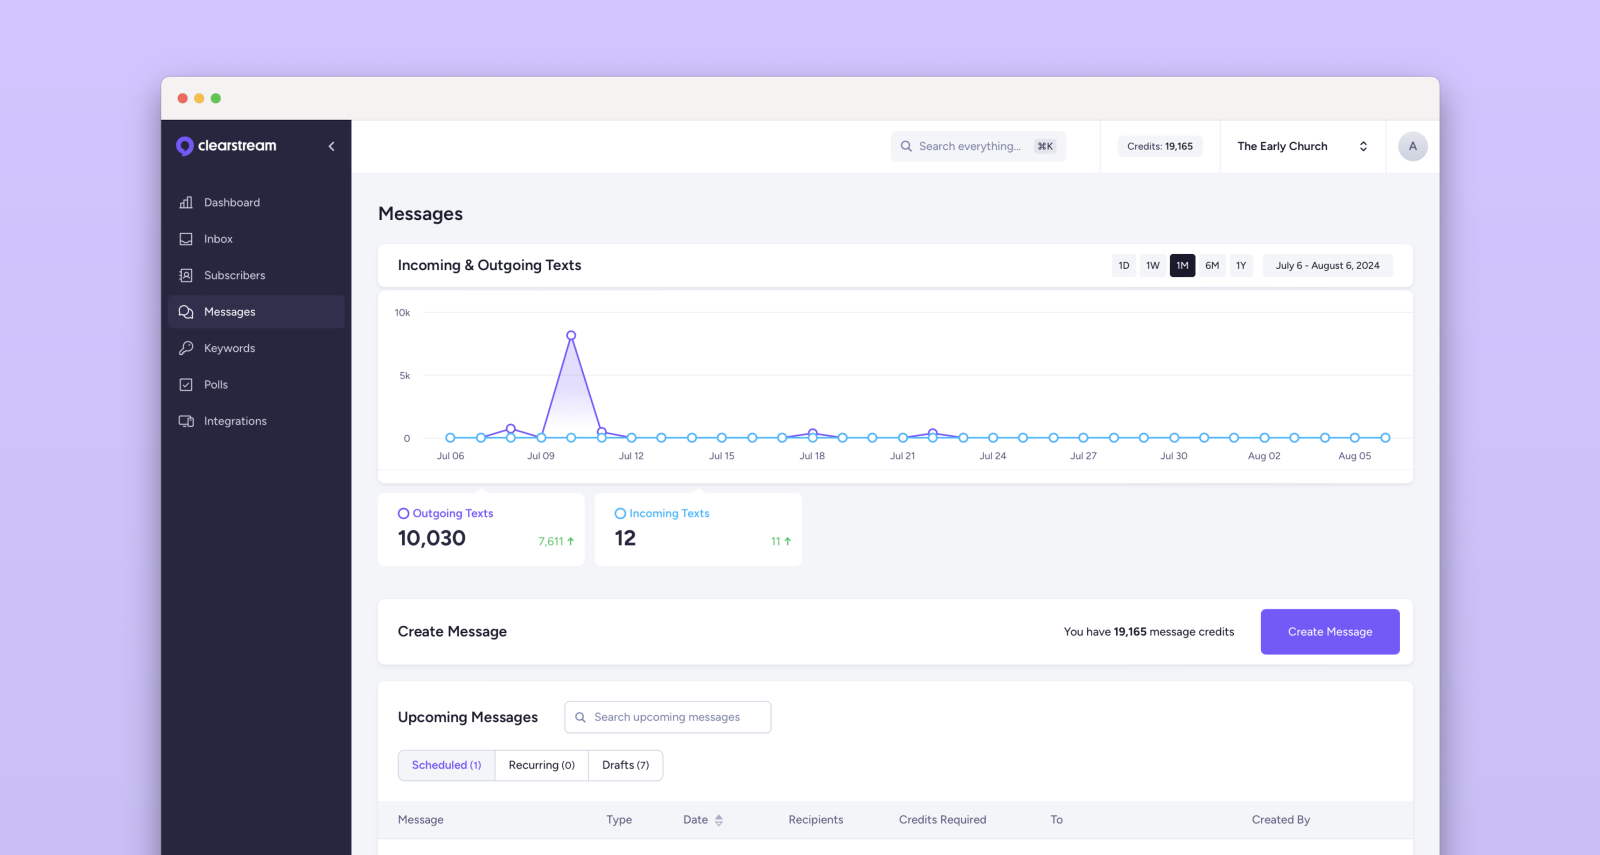Viewport: 1600px width, 855px height.
Task: Open the Subscribers contact icon
Action: point(186,276)
